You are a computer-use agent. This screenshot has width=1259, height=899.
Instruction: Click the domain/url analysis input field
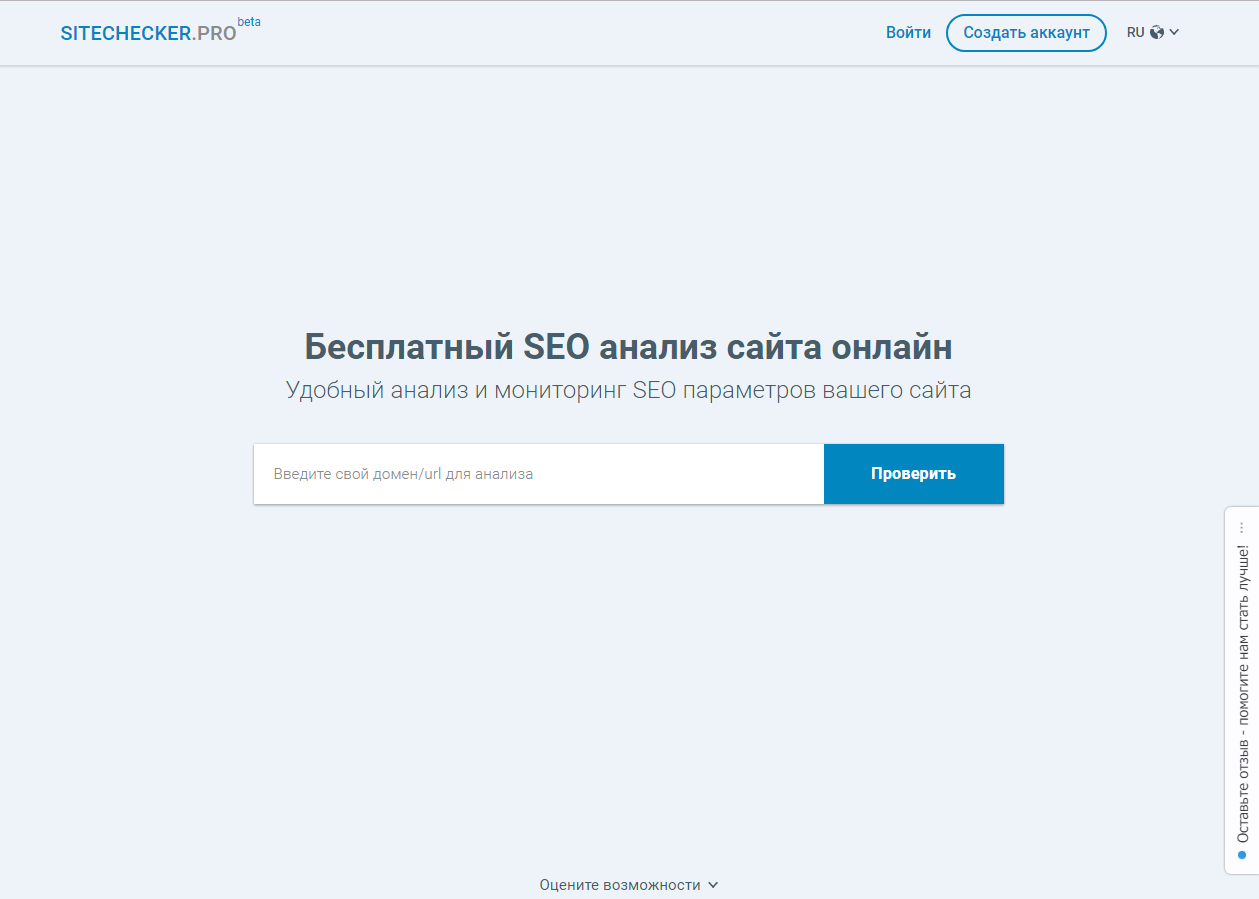click(539, 473)
